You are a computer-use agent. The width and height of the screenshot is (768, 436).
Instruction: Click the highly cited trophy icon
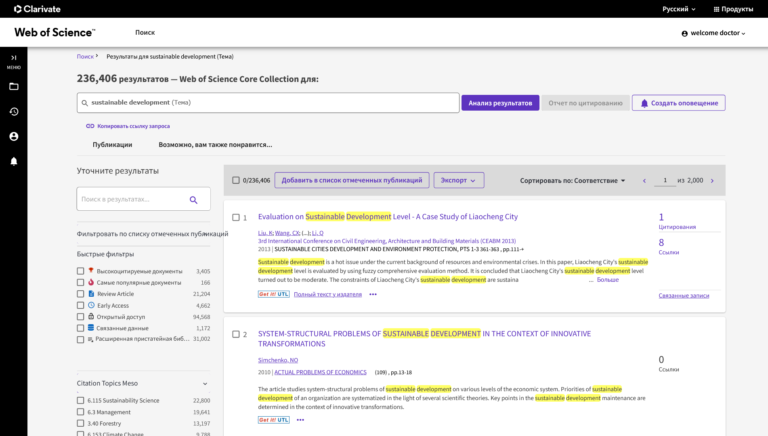coord(91,270)
